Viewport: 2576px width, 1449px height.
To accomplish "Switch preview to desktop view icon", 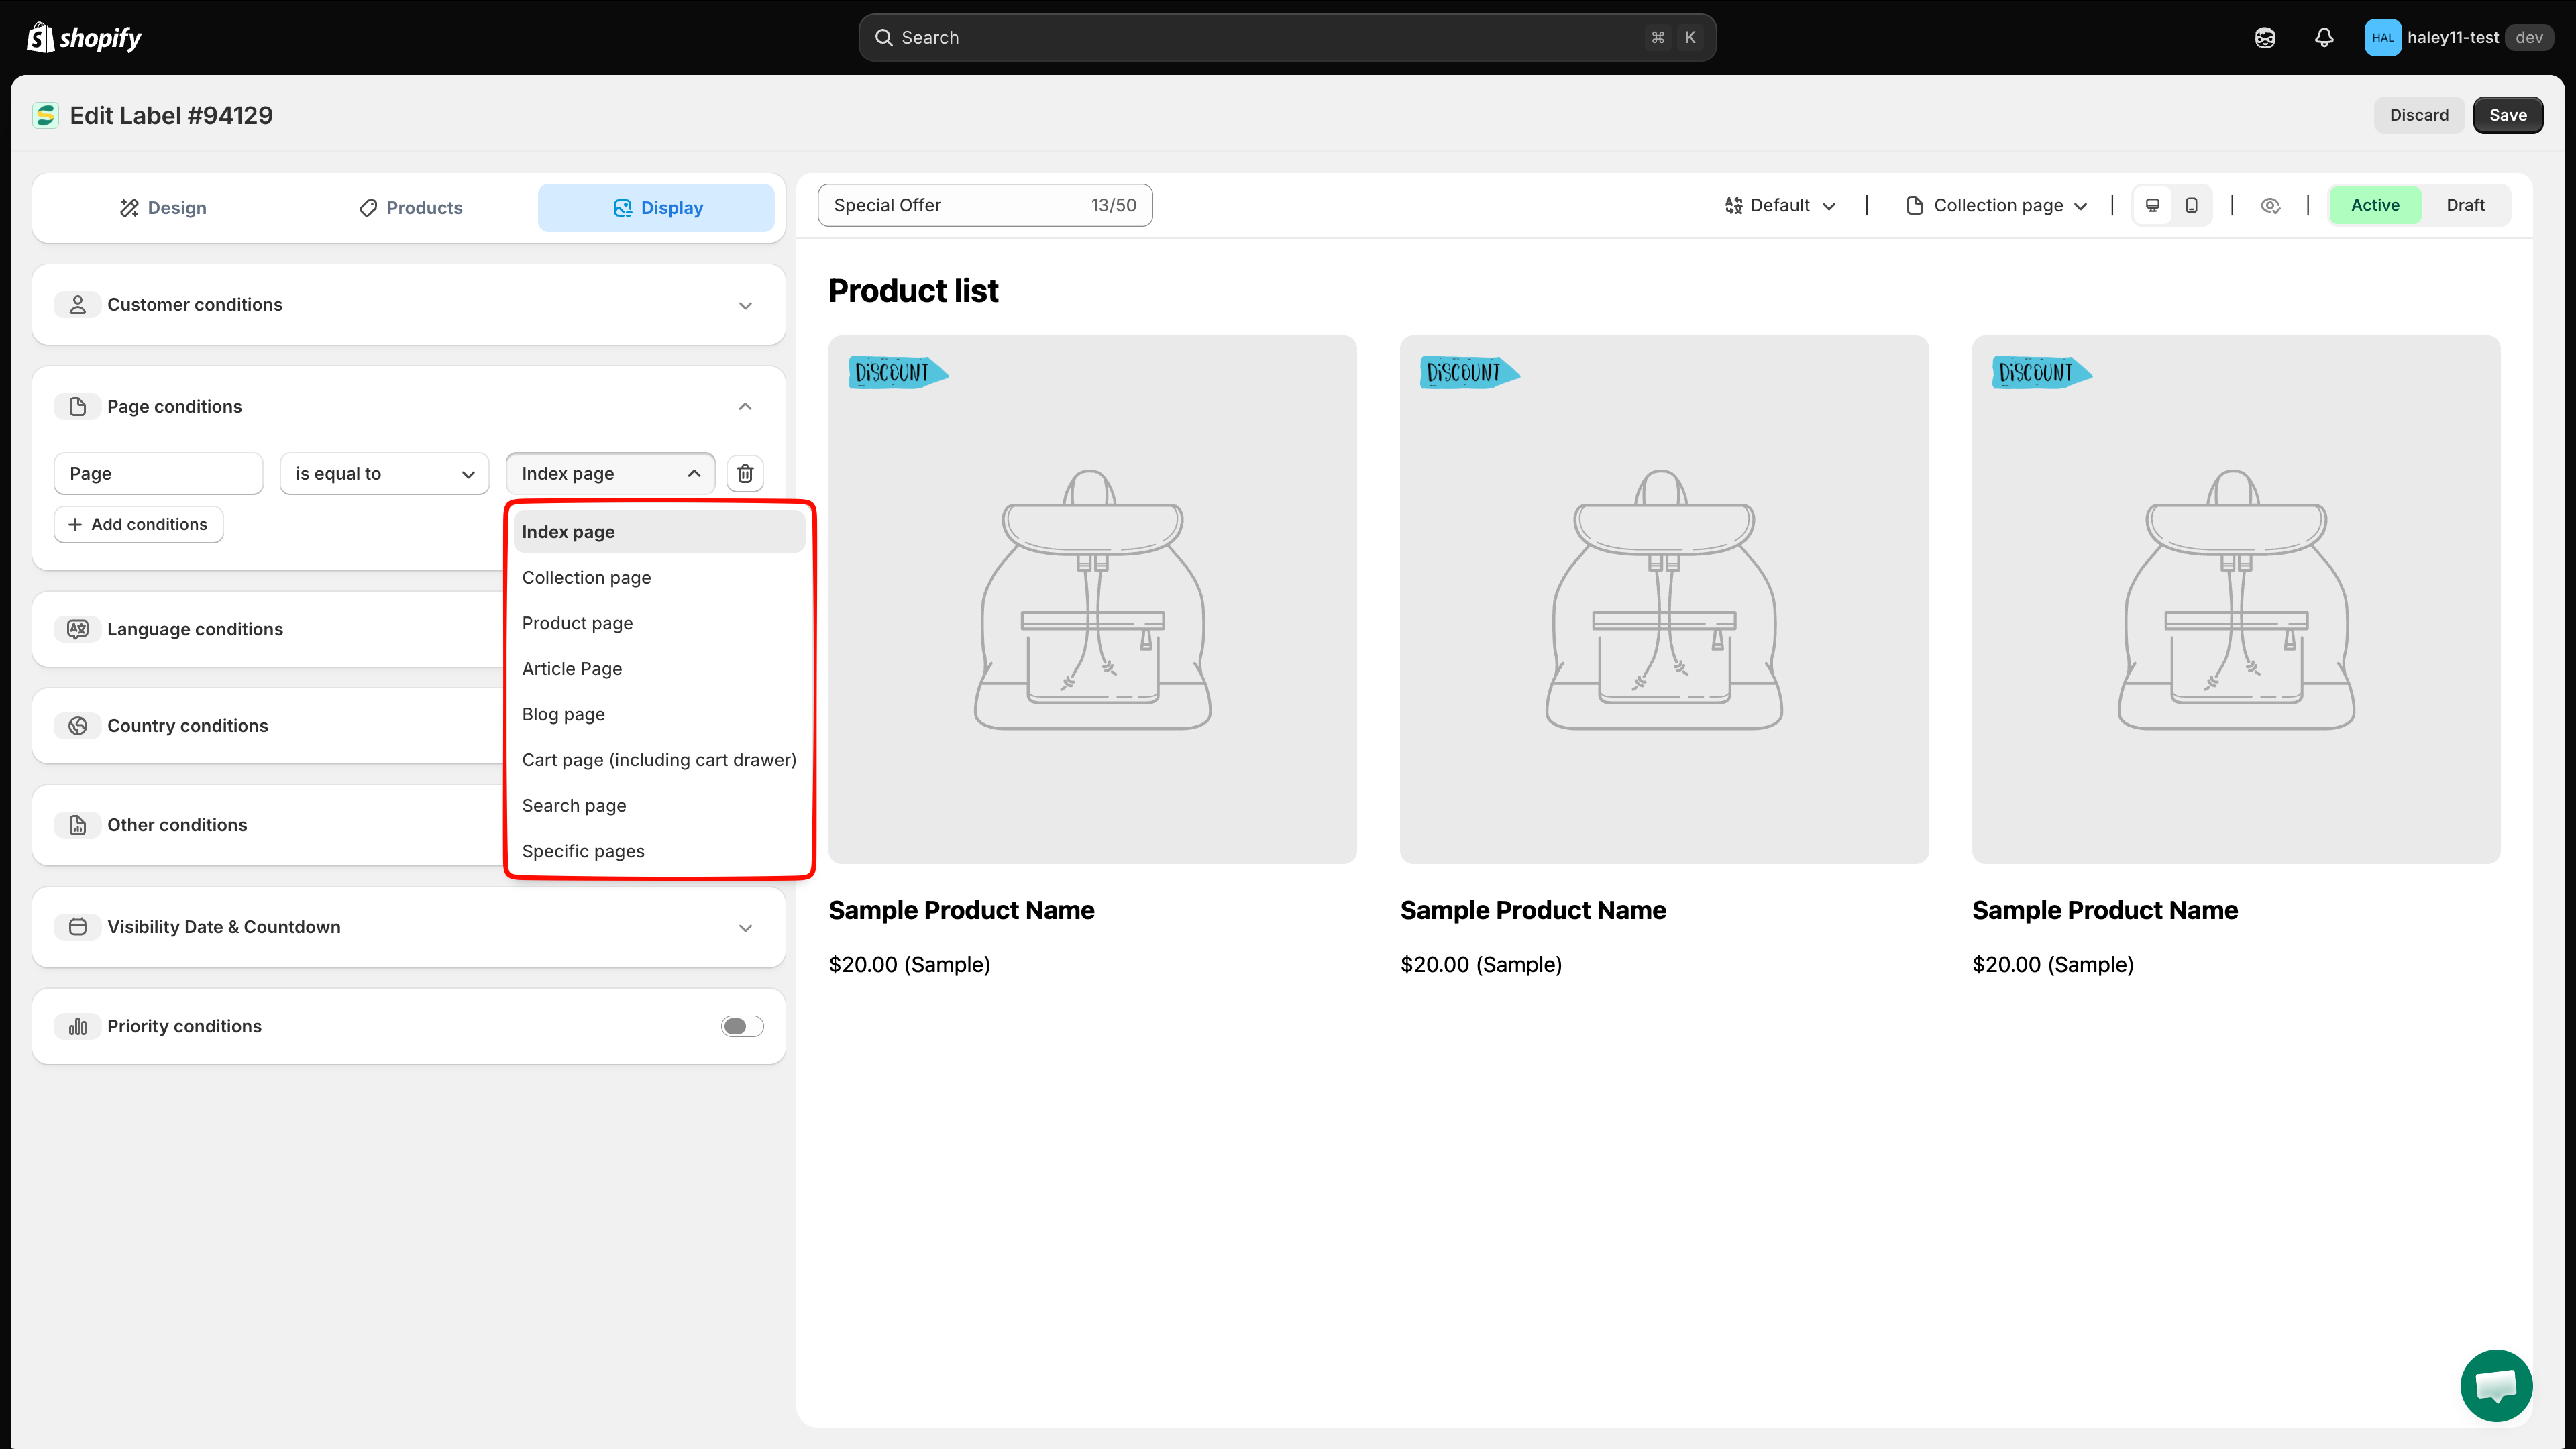I will pyautogui.click(x=2153, y=205).
